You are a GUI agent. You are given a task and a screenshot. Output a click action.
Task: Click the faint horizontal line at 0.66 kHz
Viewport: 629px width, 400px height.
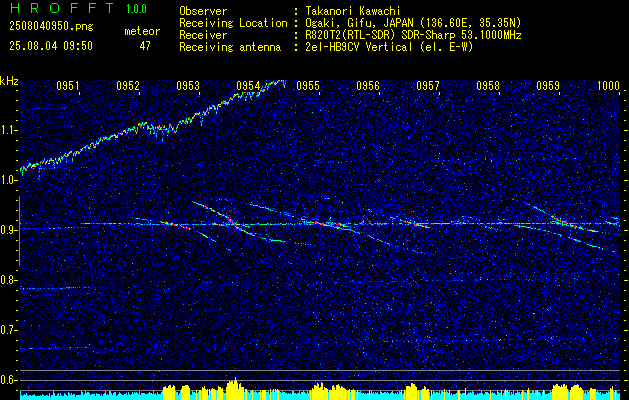[55, 348]
